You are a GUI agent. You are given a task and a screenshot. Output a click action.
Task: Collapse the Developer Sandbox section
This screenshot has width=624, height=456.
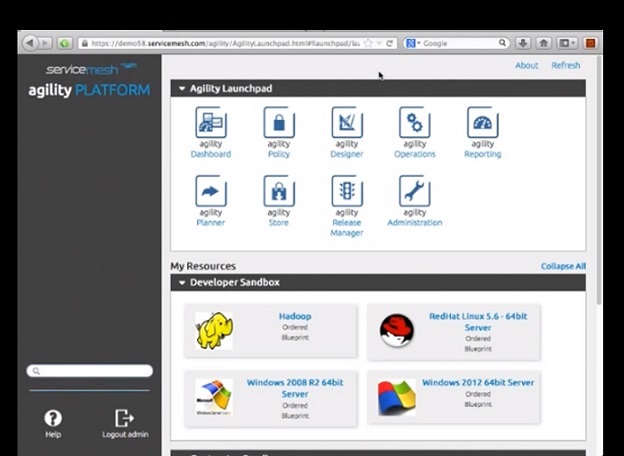pyautogui.click(x=182, y=283)
